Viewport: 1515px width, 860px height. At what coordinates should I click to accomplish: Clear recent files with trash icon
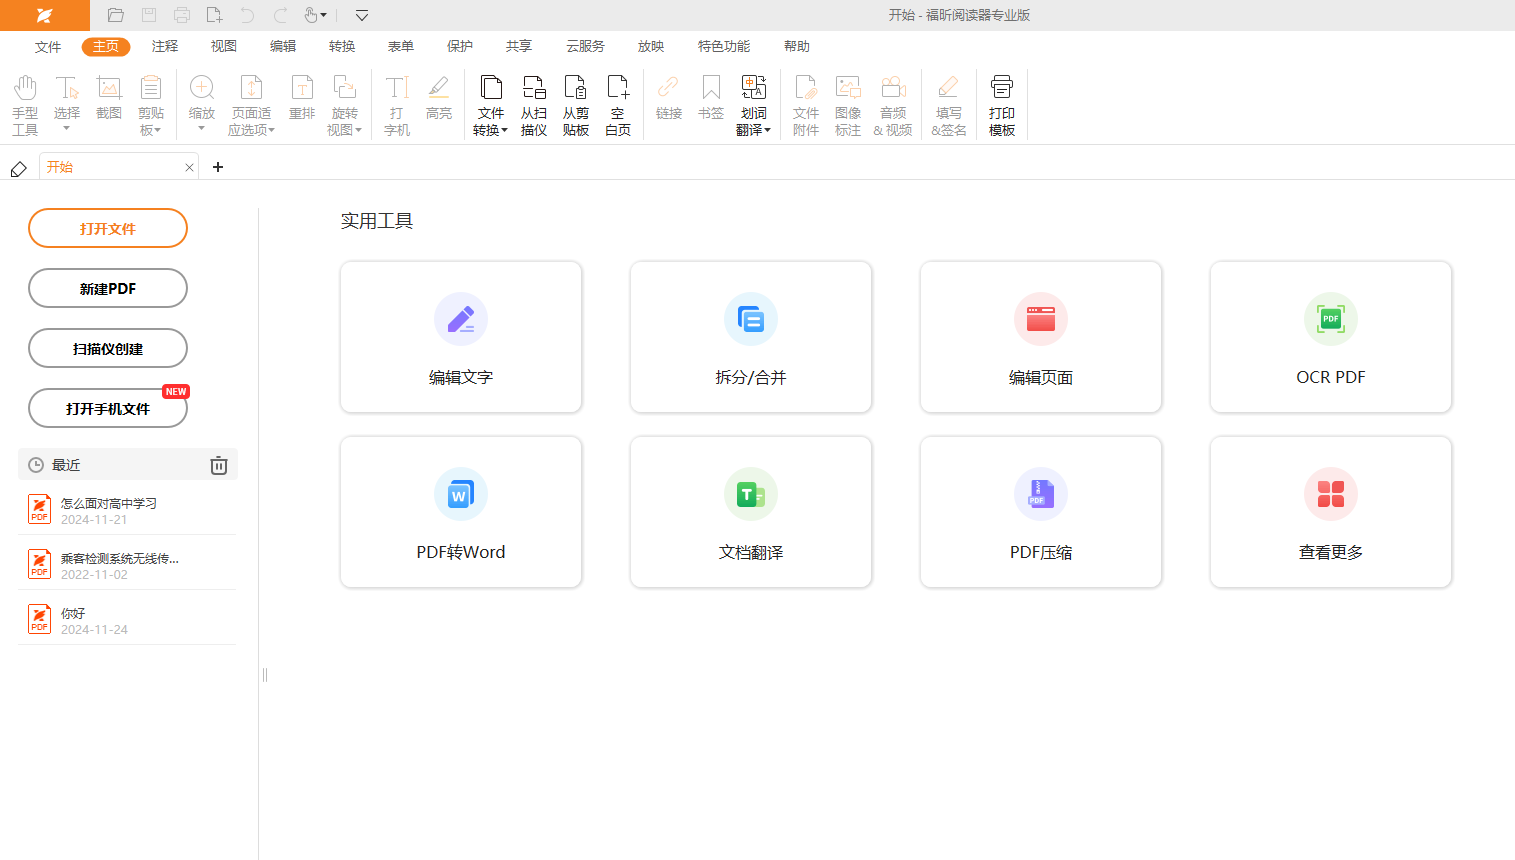pyautogui.click(x=219, y=465)
